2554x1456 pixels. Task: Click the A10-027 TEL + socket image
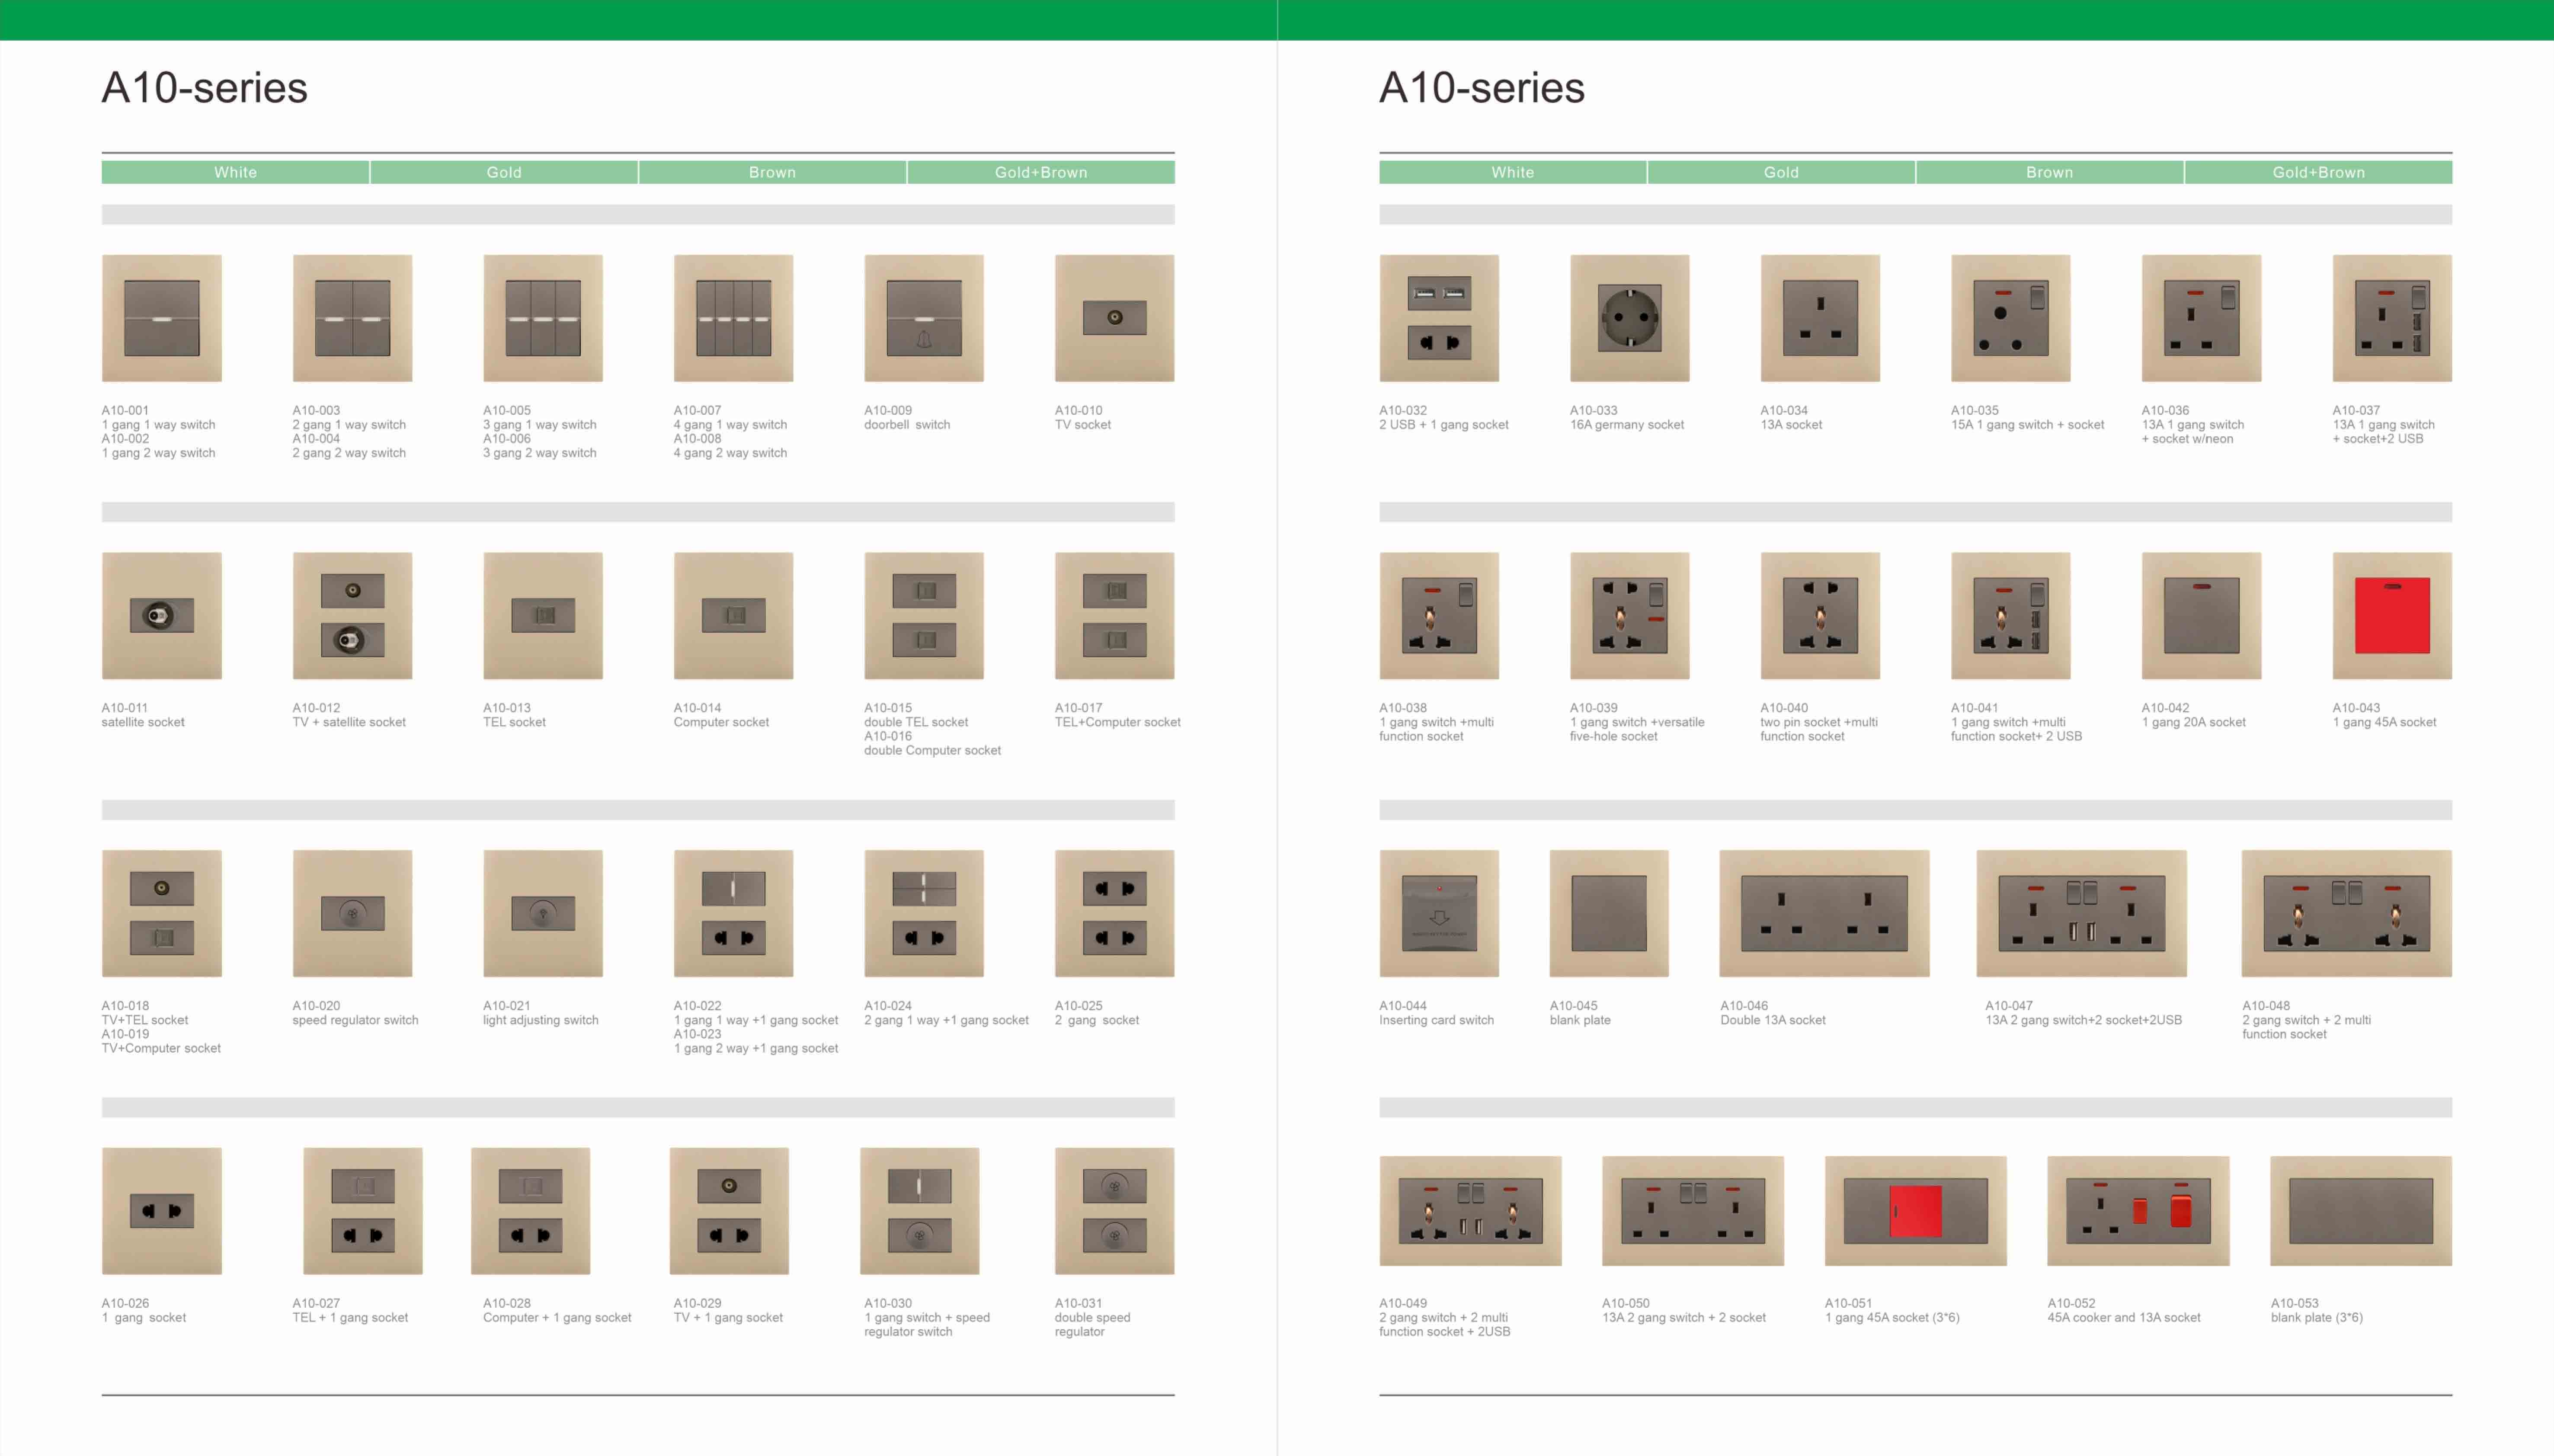(363, 1211)
